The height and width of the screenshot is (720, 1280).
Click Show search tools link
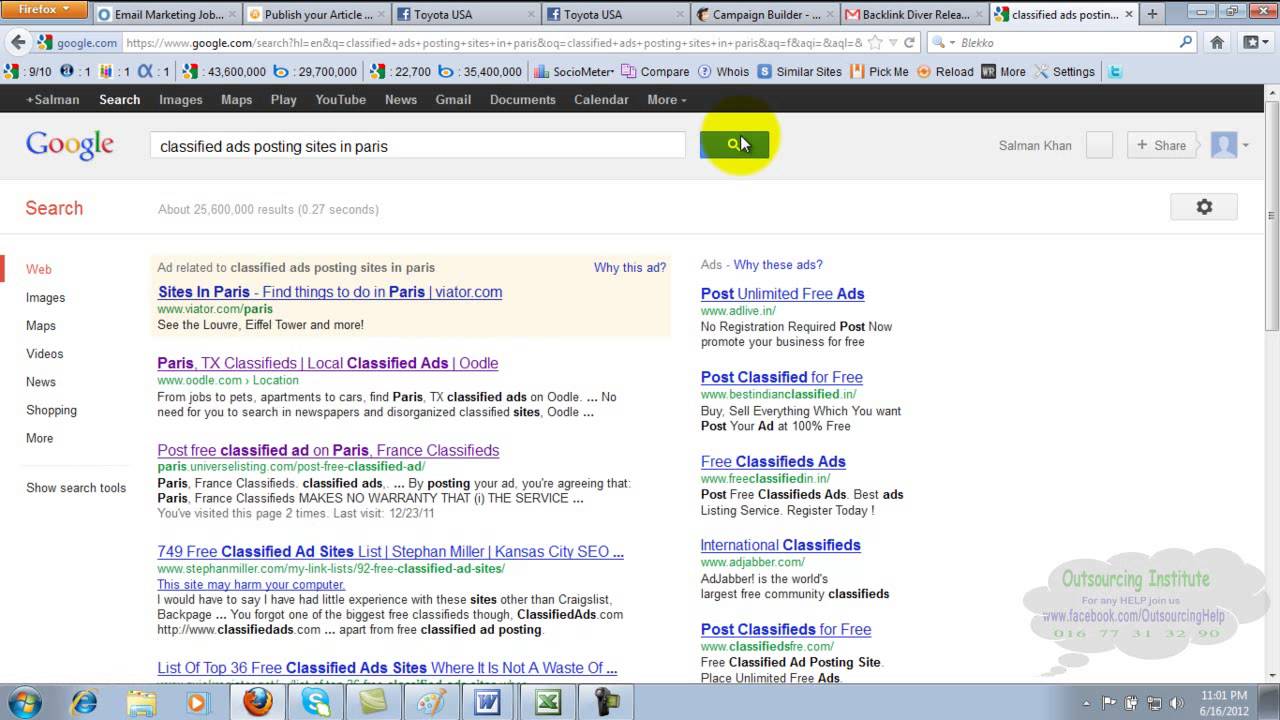click(76, 488)
